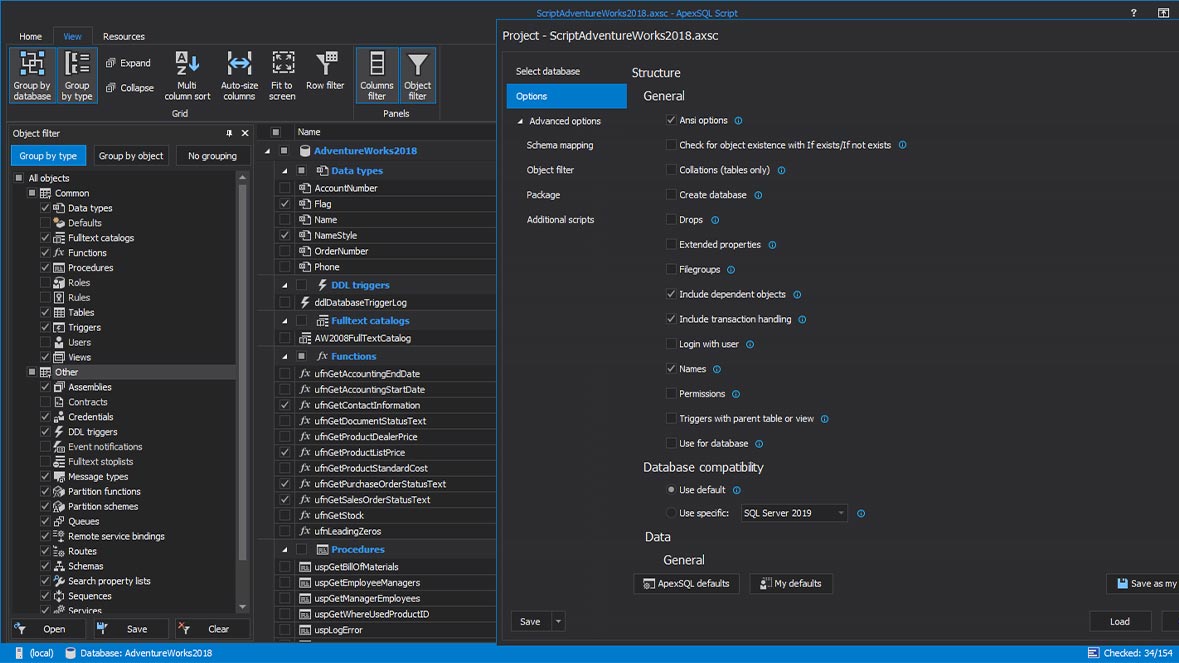Click the pin icon on Object filter panel

tap(230, 133)
